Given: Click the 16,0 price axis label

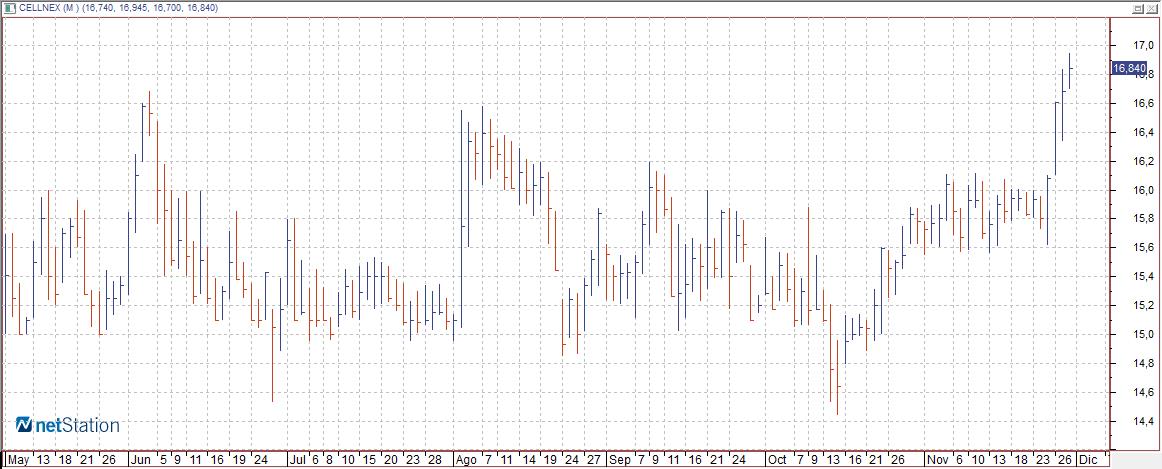Looking at the screenshot, I should pos(1143,190).
